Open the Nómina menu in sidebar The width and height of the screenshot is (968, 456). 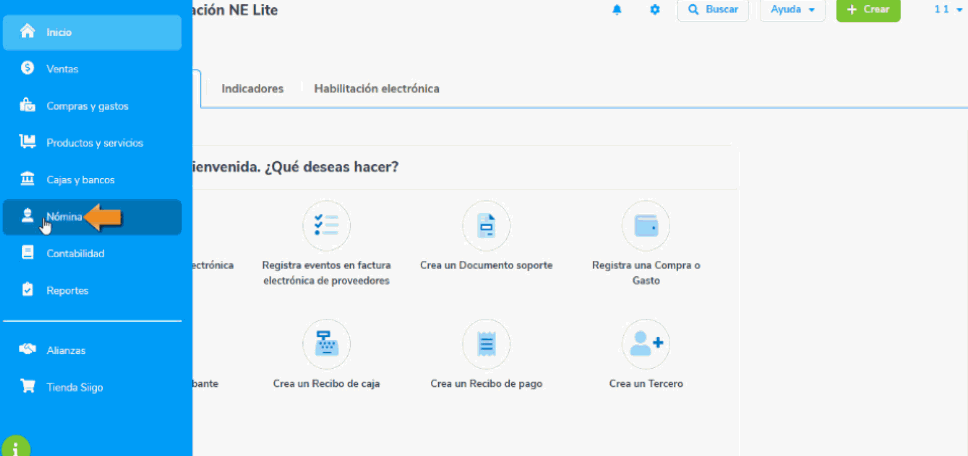(63, 217)
